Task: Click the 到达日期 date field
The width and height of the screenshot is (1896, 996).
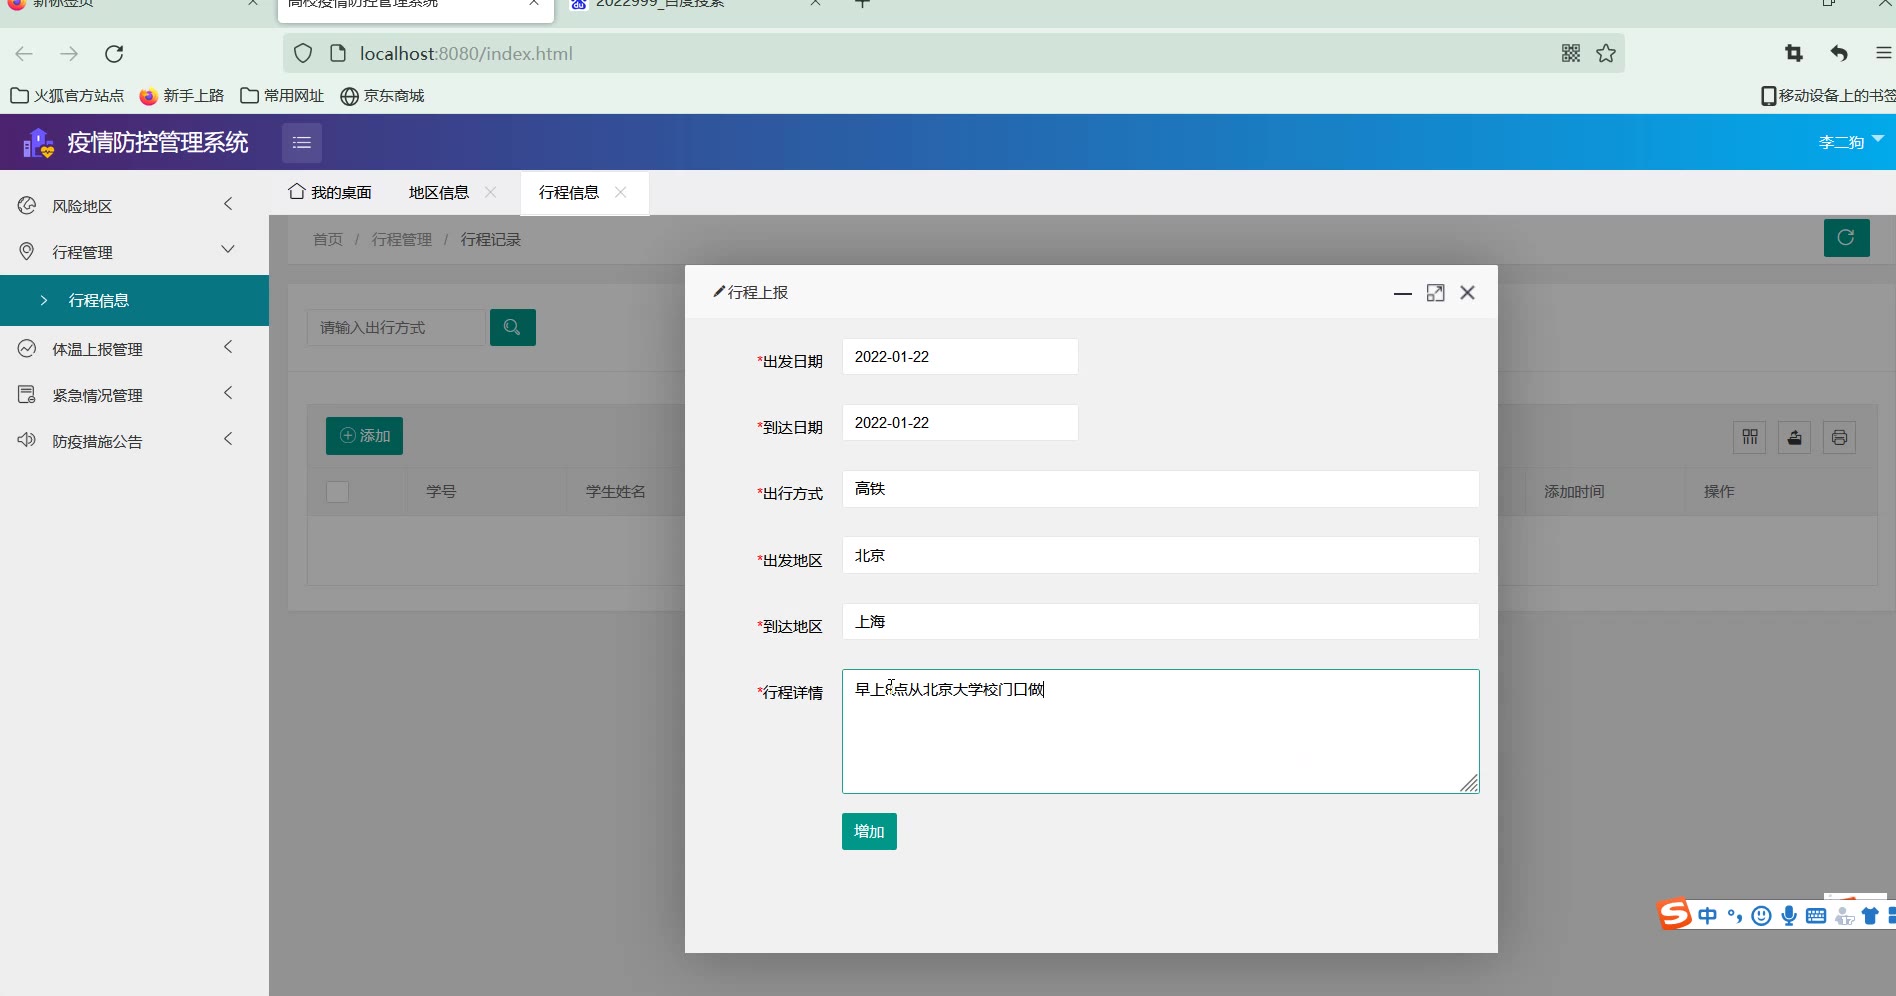Action: [960, 423]
